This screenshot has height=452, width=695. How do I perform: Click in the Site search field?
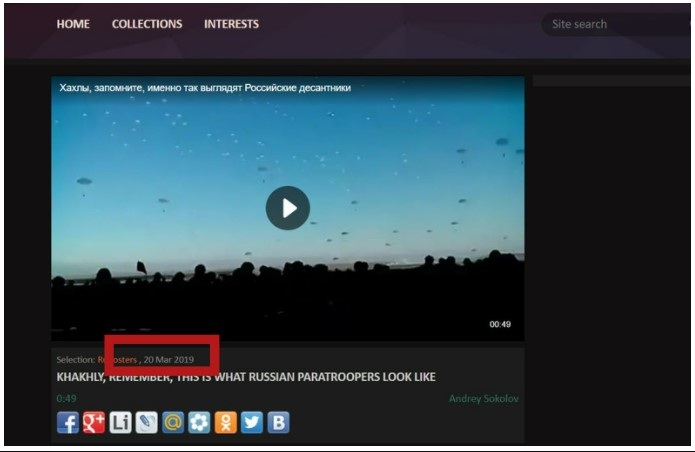click(610, 24)
